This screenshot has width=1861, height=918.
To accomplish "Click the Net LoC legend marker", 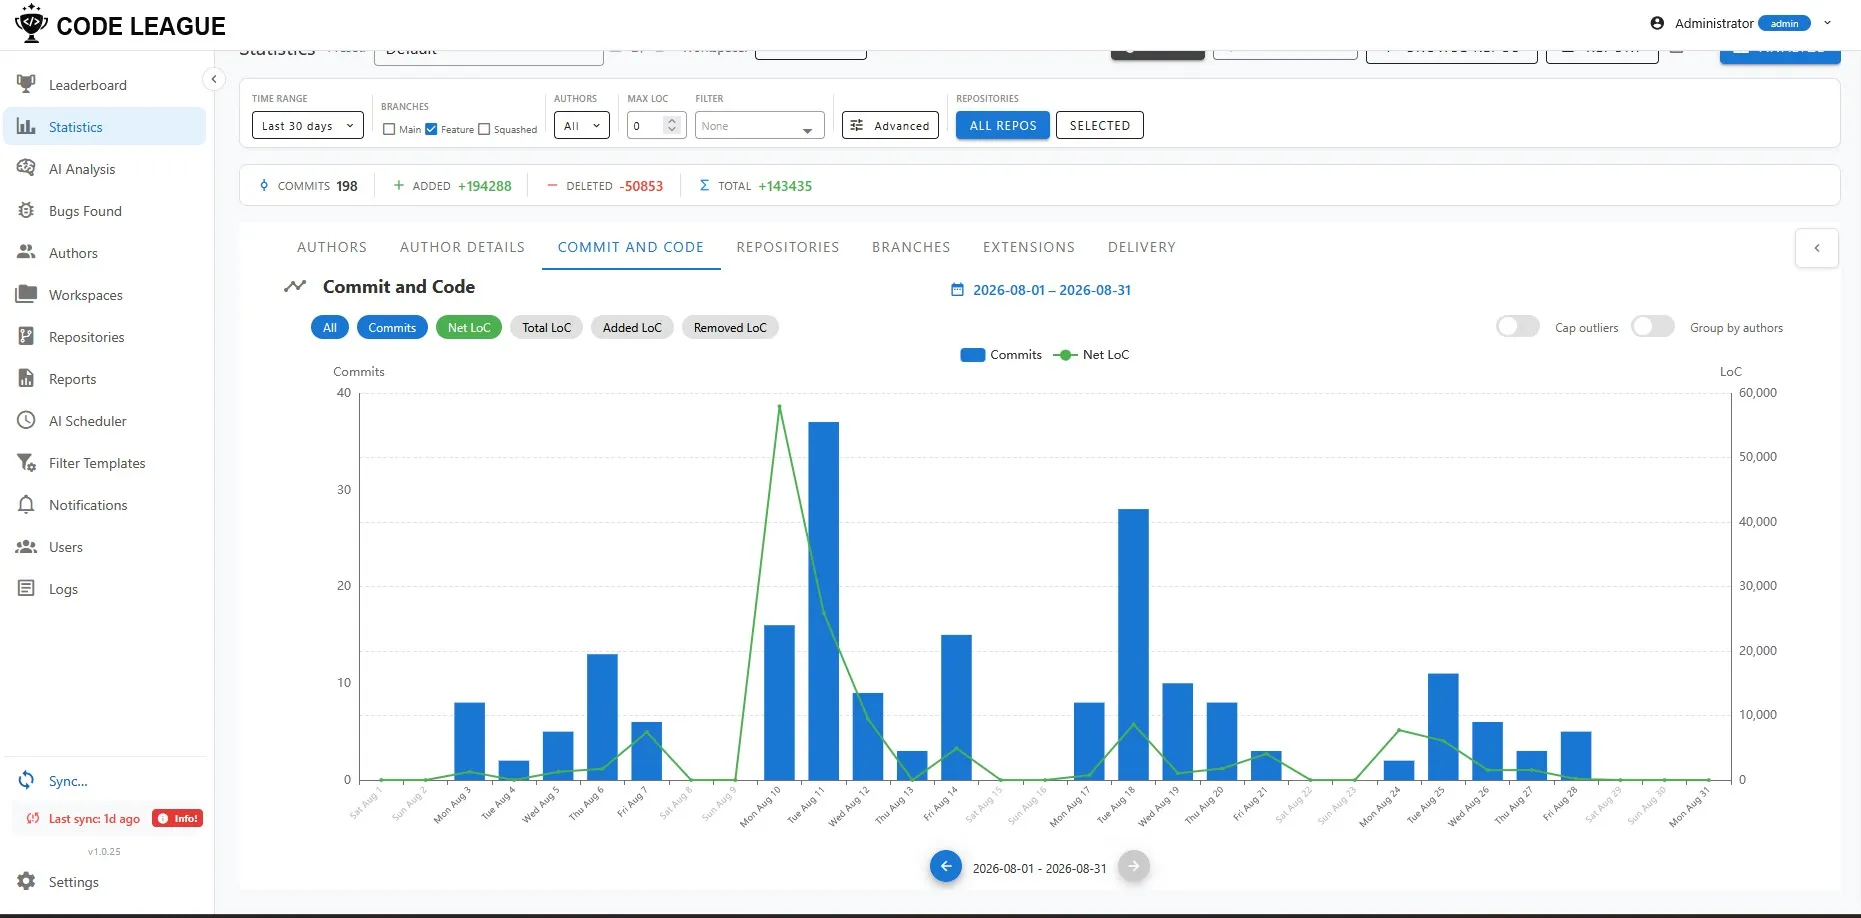I will (x=1066, y=355).
